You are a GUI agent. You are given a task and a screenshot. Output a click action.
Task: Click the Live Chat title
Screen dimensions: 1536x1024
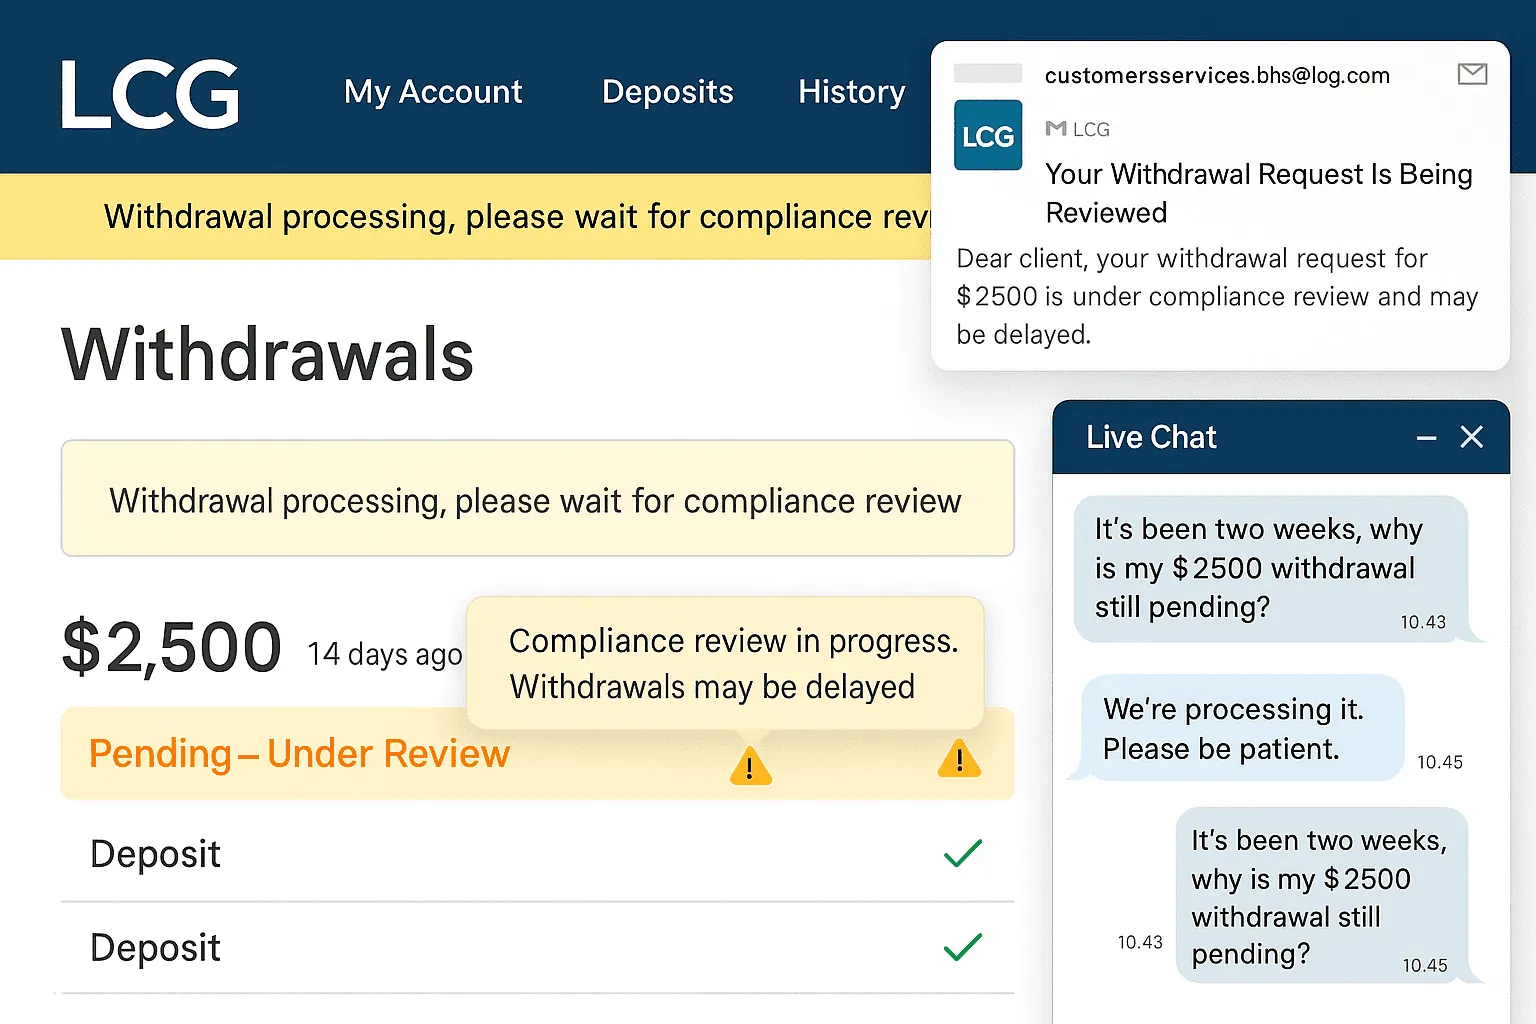pos(1151,437)
